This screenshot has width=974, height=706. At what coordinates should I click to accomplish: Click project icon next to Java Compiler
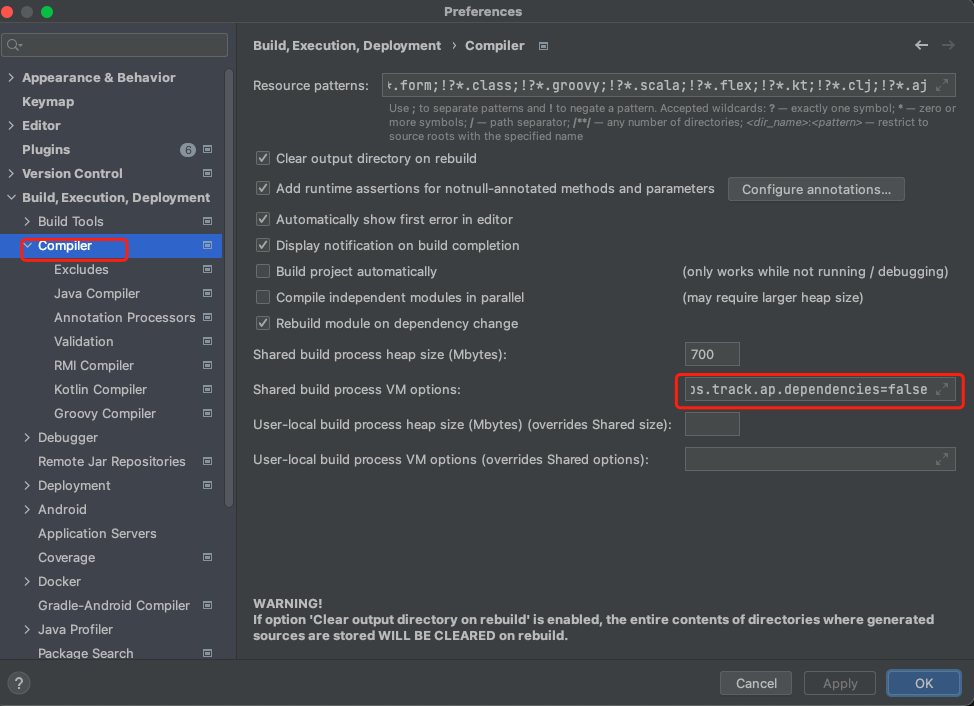(207, 293)
